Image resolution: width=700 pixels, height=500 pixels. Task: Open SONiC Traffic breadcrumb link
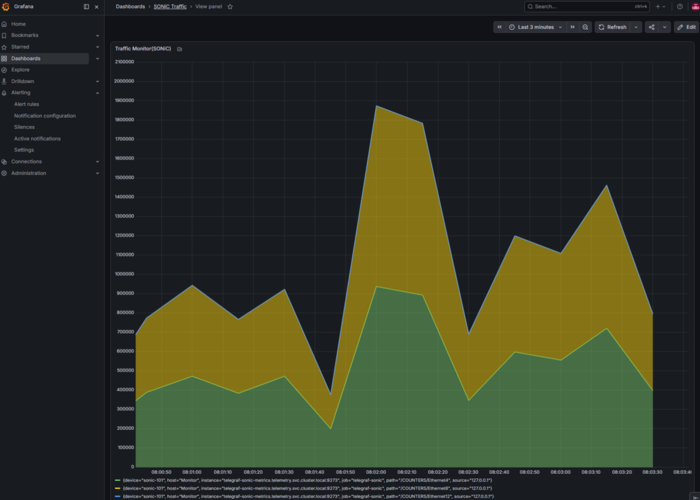click(x=170, y=7)
